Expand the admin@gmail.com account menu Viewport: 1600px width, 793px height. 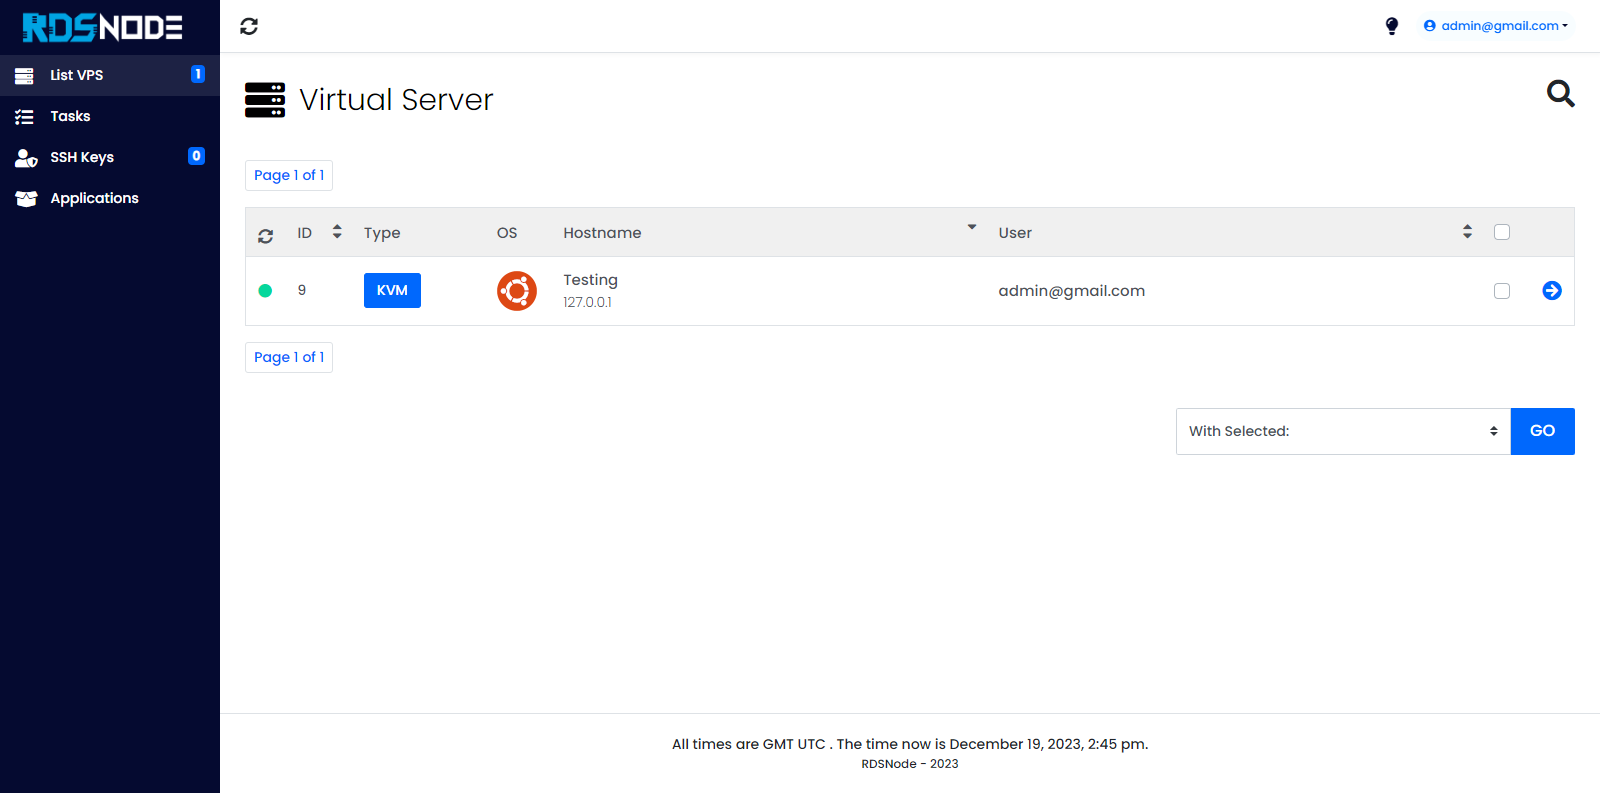1495,26
